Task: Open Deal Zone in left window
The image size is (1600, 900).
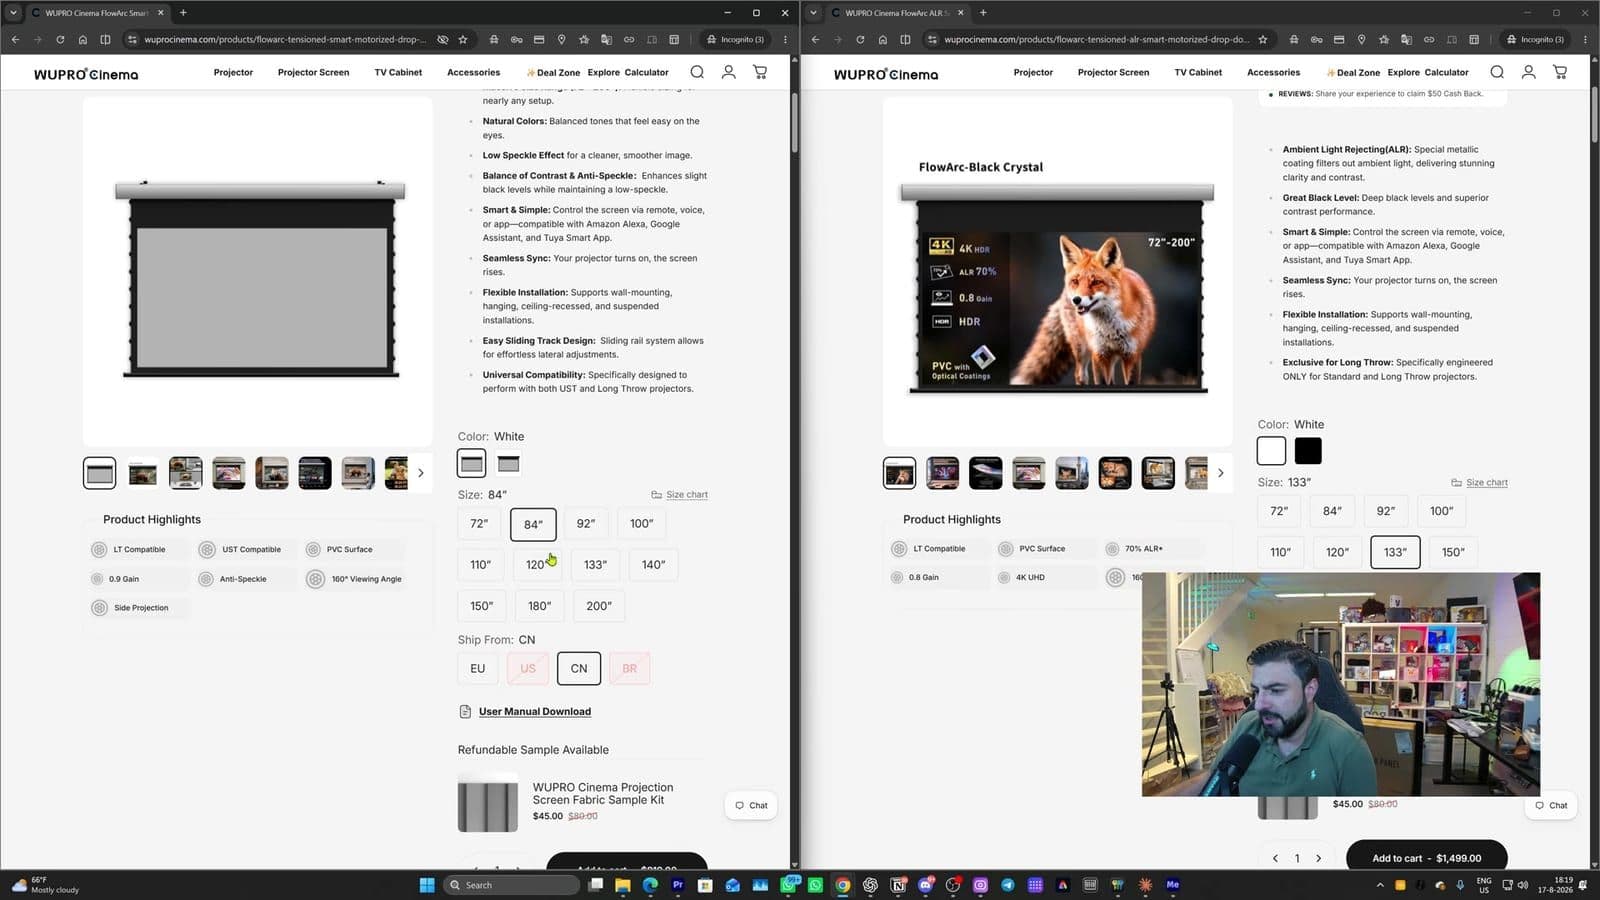Action: pos(552,72)
